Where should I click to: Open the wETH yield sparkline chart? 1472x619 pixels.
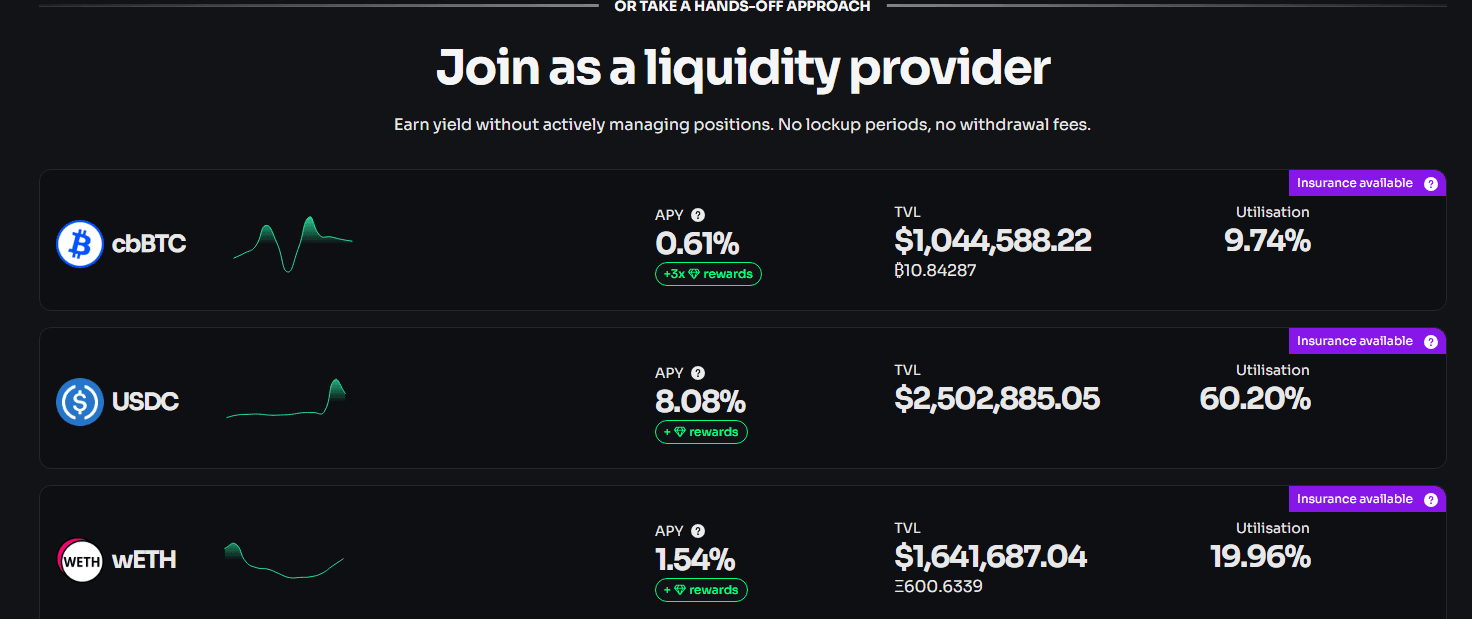(x=284, y=560)
